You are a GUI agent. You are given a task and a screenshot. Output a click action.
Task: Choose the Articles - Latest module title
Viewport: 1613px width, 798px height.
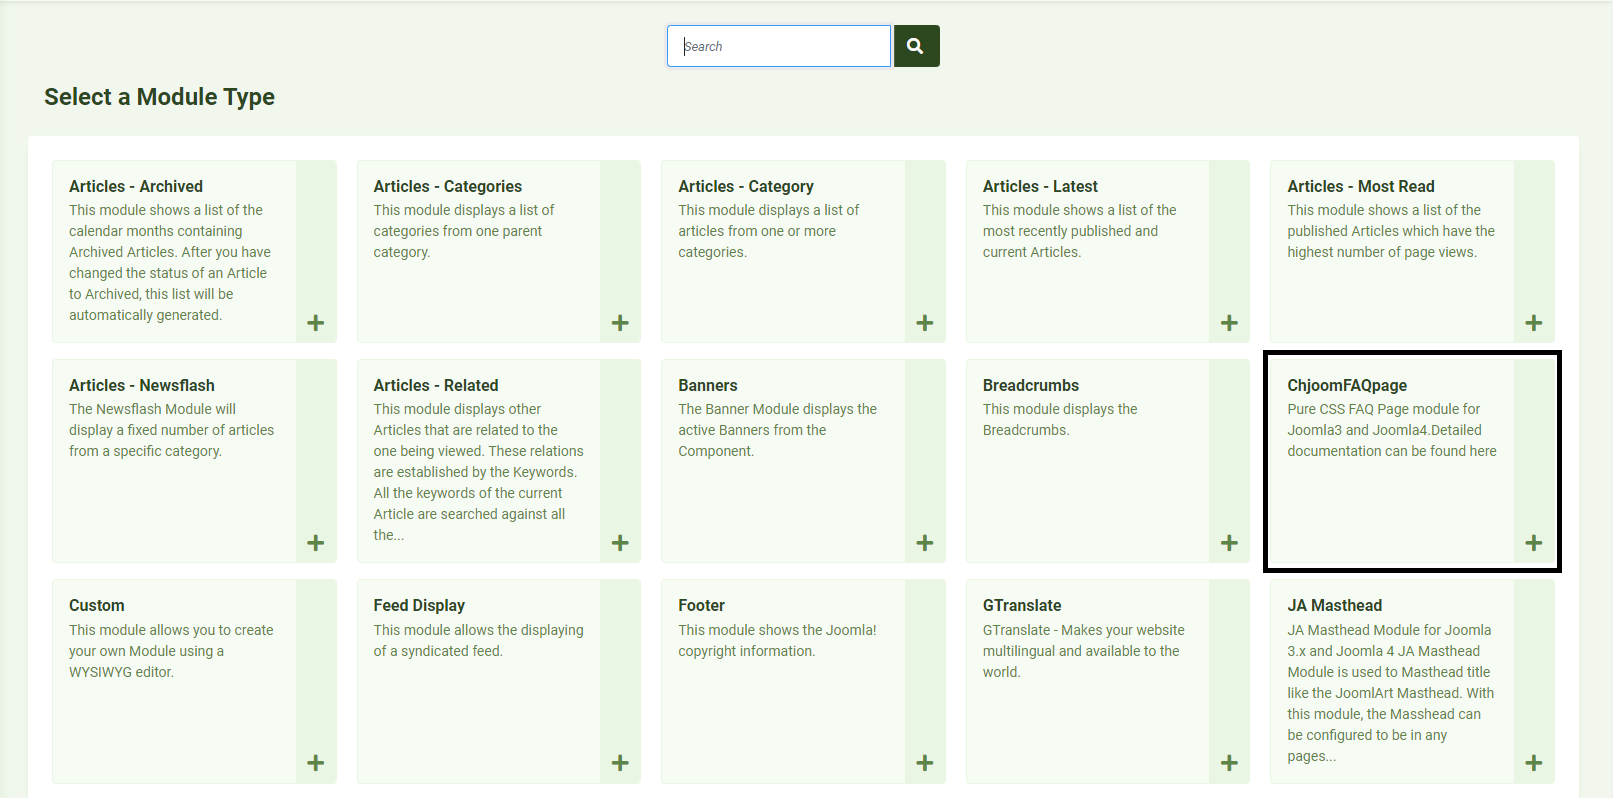pyautogui.click(x=1040, y=186)
